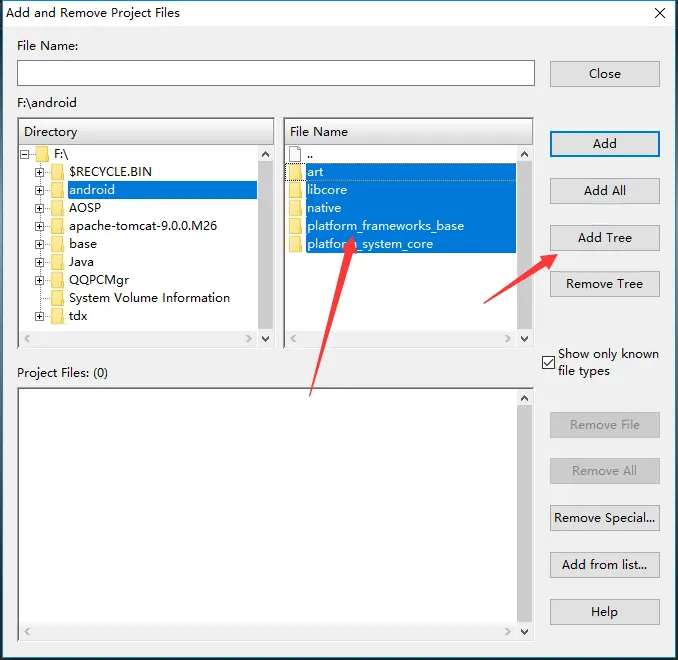Click the $RECYCLE.BIN folder icon
This screenshot has width=678, height=660.
pyautogui.click(x=57, y=172)
